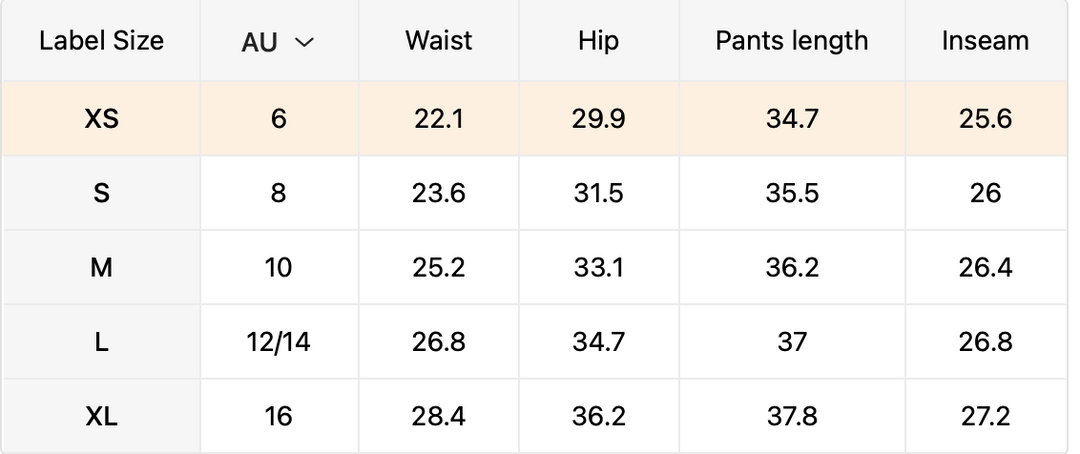Click the 22.1 waist value
The height and width of the screenshot is (454, 1080).
point(439,119)
